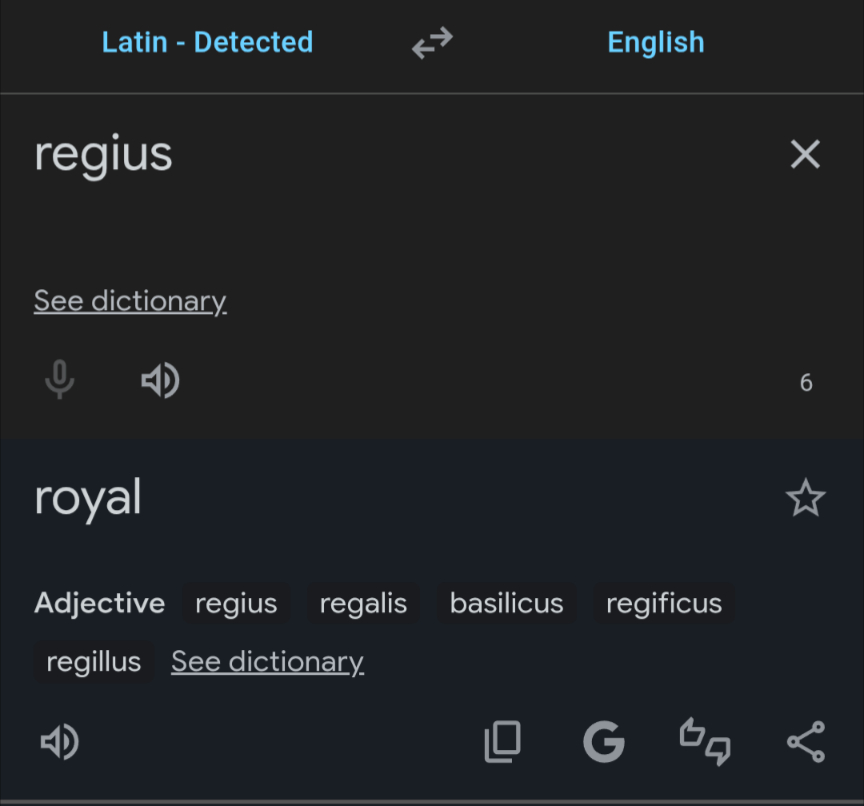Open 'See dictionary' link under source text
The height and width of the screenshot is (806, 864).
coord(130,301)
